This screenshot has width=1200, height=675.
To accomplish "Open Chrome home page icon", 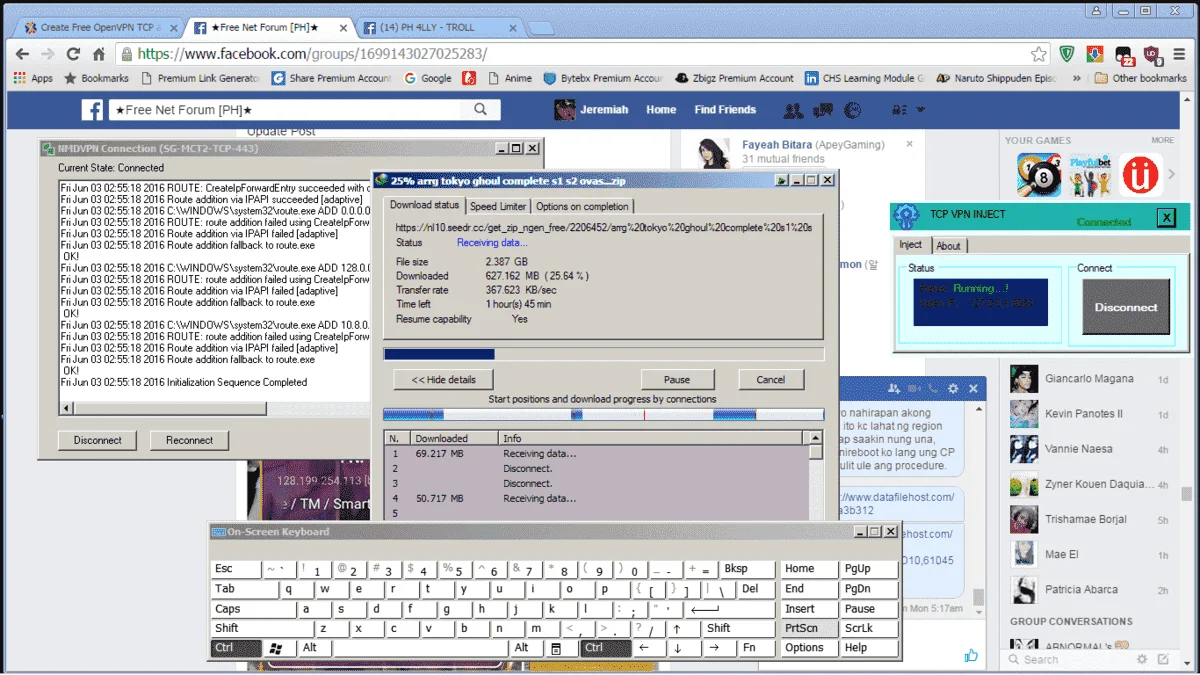I will pyautogui.click(x=99, y=54).
